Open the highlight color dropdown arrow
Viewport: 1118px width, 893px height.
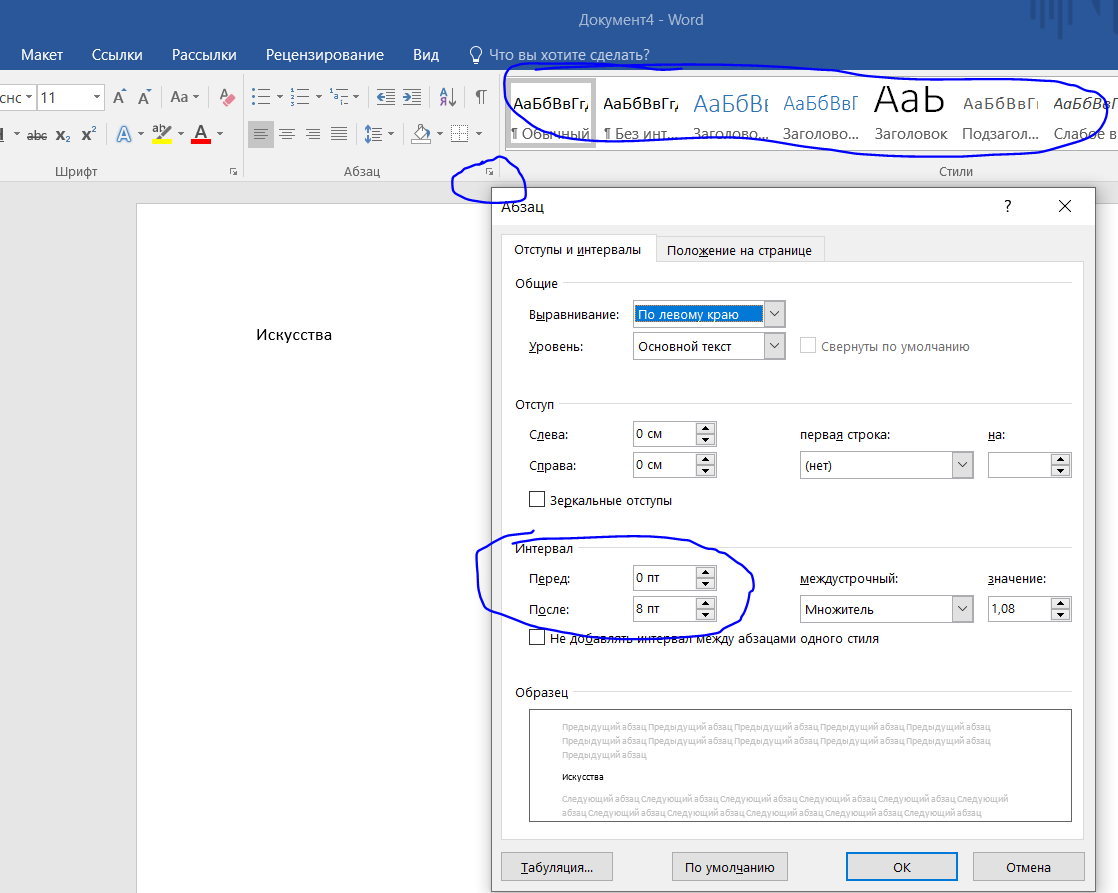(180, 134)
